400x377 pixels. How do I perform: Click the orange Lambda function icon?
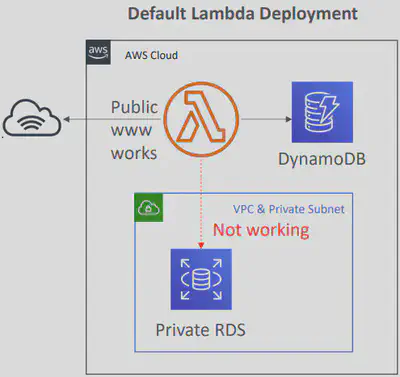coord(201,119)
